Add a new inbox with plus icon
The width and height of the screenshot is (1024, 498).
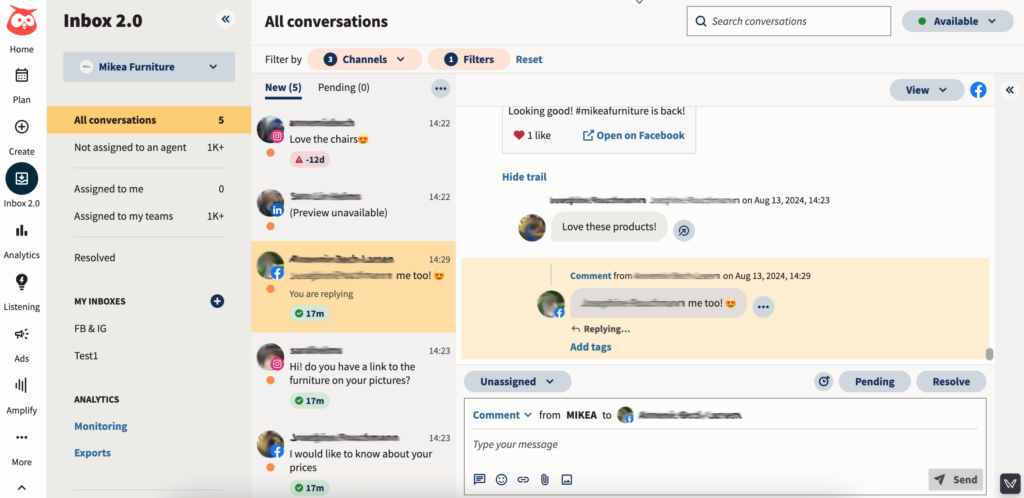(217, 301)
